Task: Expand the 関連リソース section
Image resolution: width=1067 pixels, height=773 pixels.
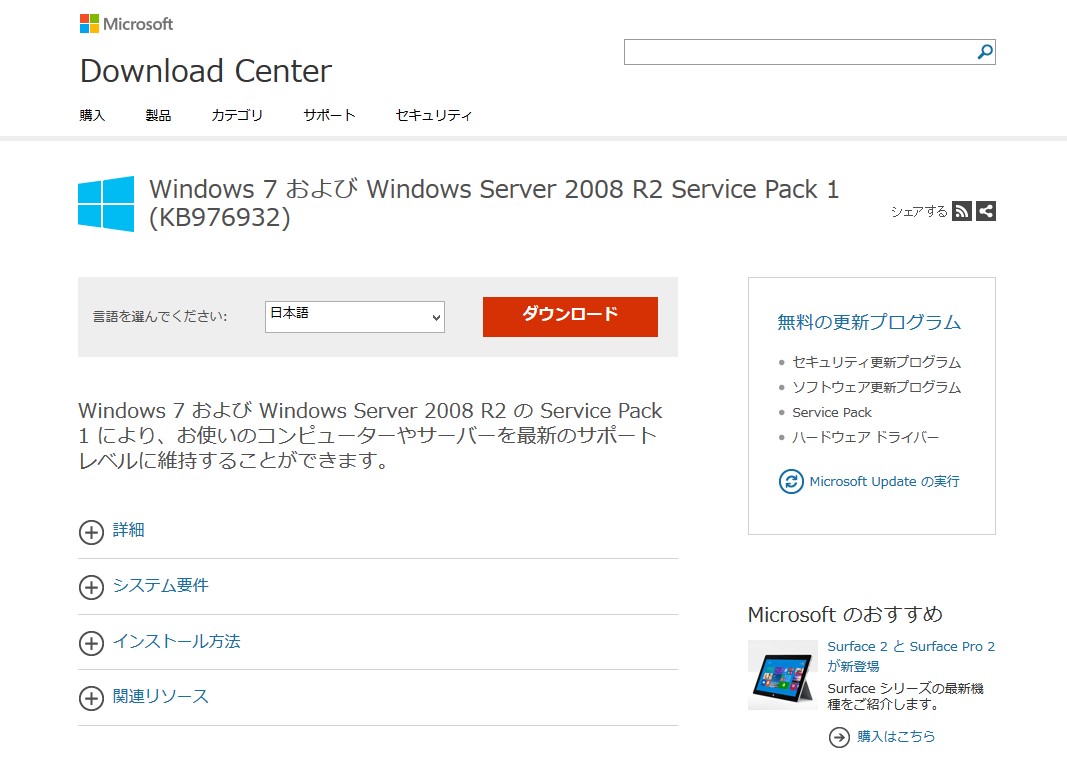Action: pos(91,698)
